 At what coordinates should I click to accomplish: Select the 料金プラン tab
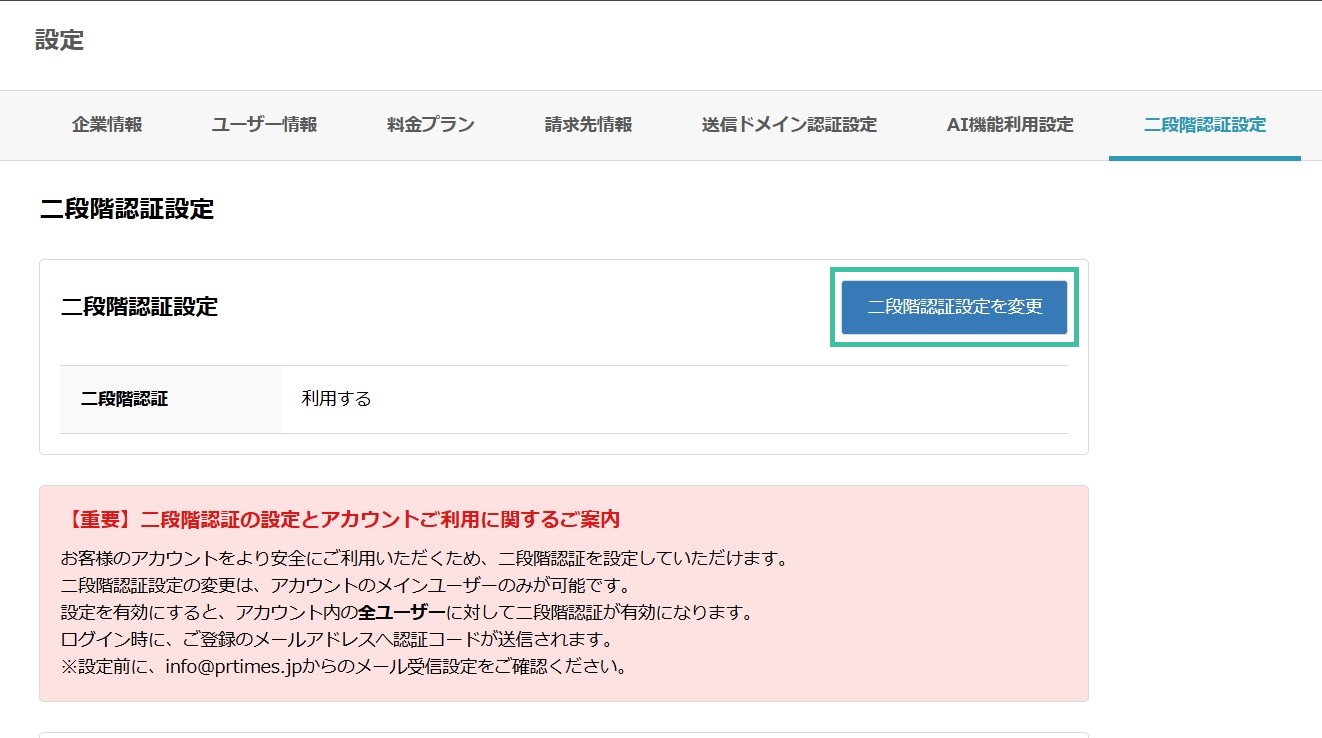(x=428, y=124)
